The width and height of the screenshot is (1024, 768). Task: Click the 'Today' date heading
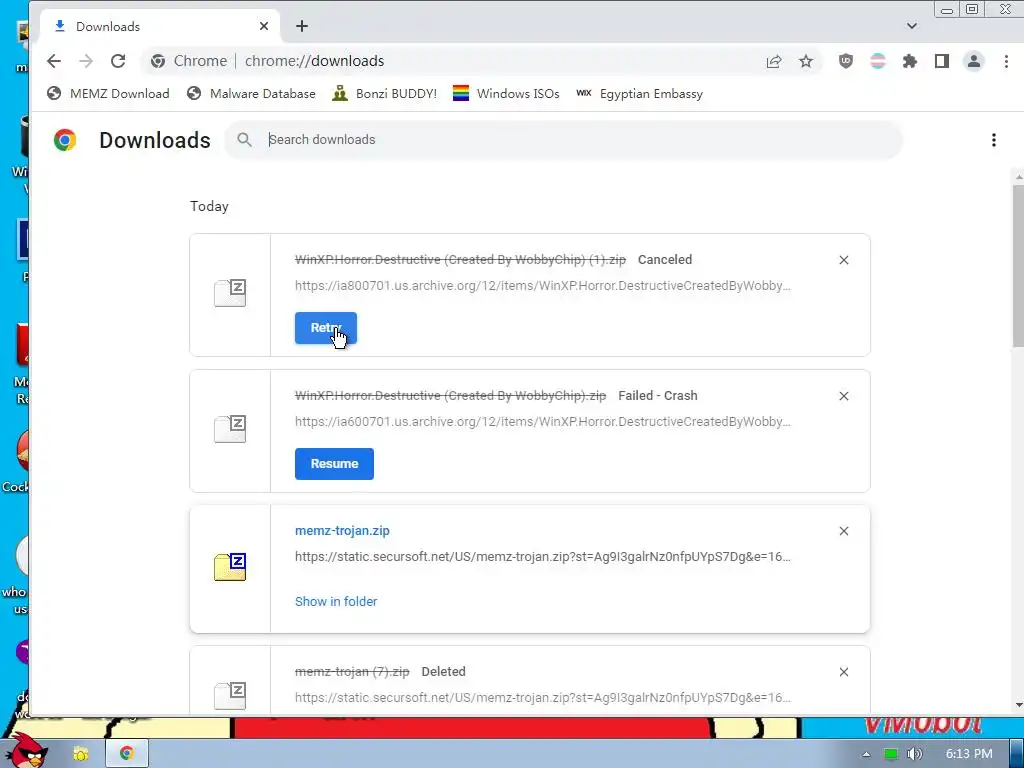click(x=209, y=206)
